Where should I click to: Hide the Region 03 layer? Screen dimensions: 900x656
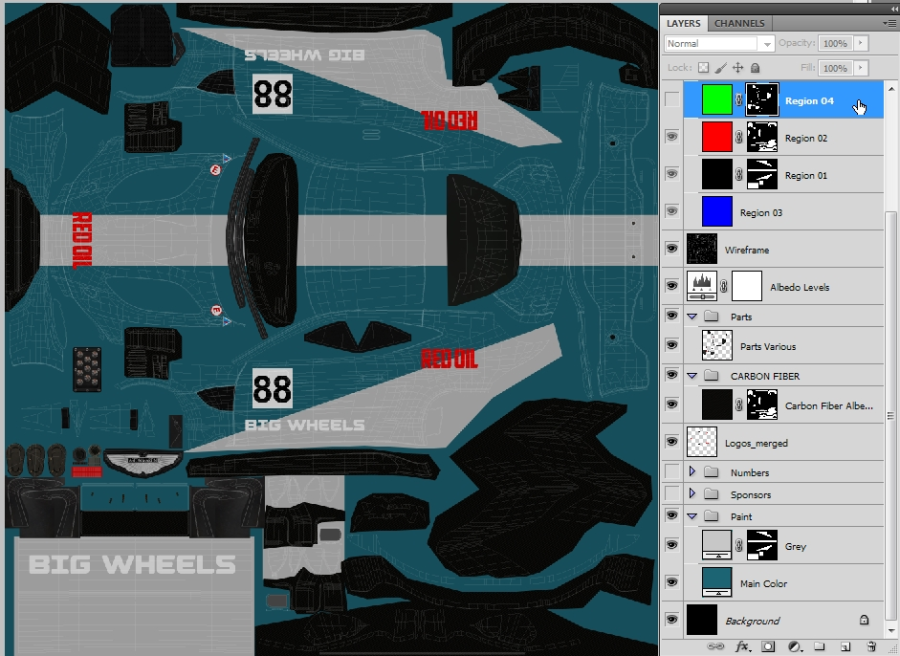672,211
